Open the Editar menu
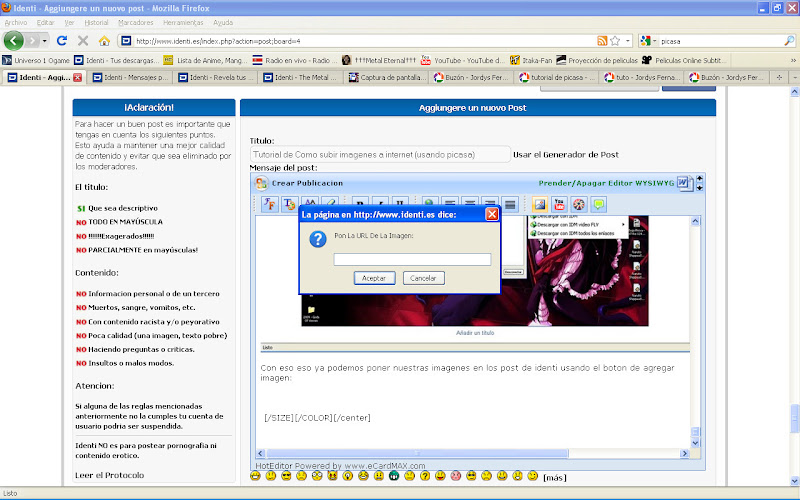Viewport: 800px width, 500px height. pos(45,22)
